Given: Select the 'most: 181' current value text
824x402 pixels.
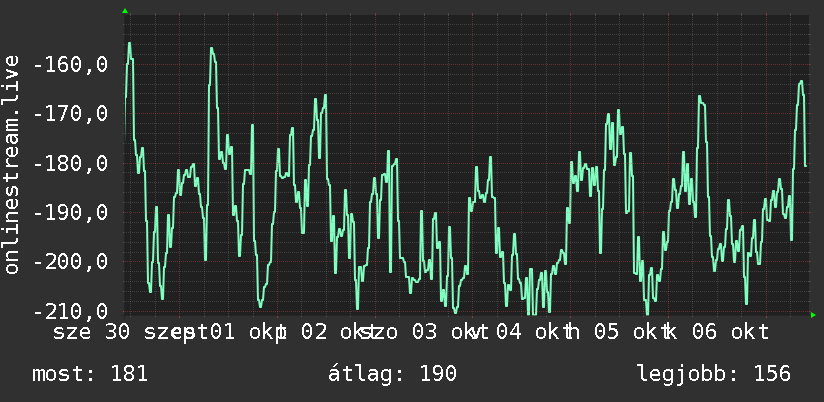Looking at the screenshot, I should (90, 374).
